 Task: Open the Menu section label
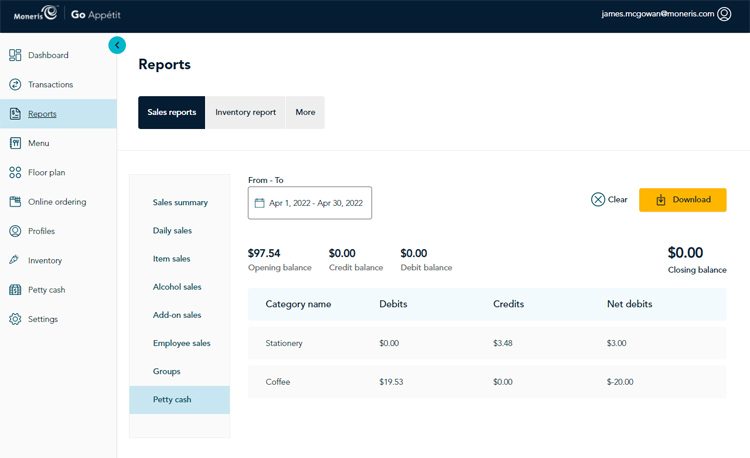coord(39,143)
